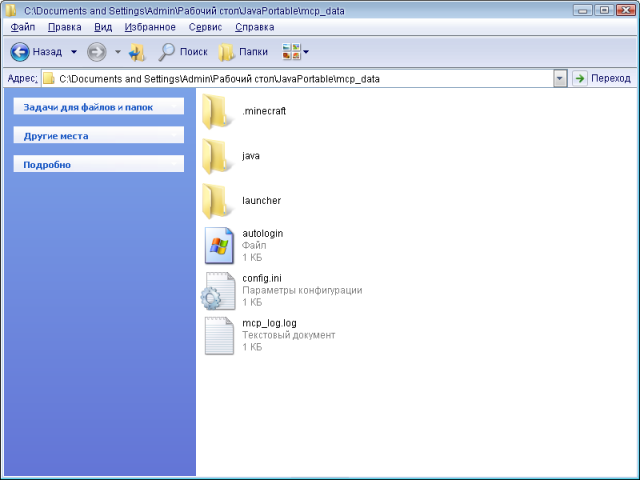Expand the 'Задачи для файлов и папок' panel
Image resolution: width=640 pixels, height=480 pixels.
98,106
